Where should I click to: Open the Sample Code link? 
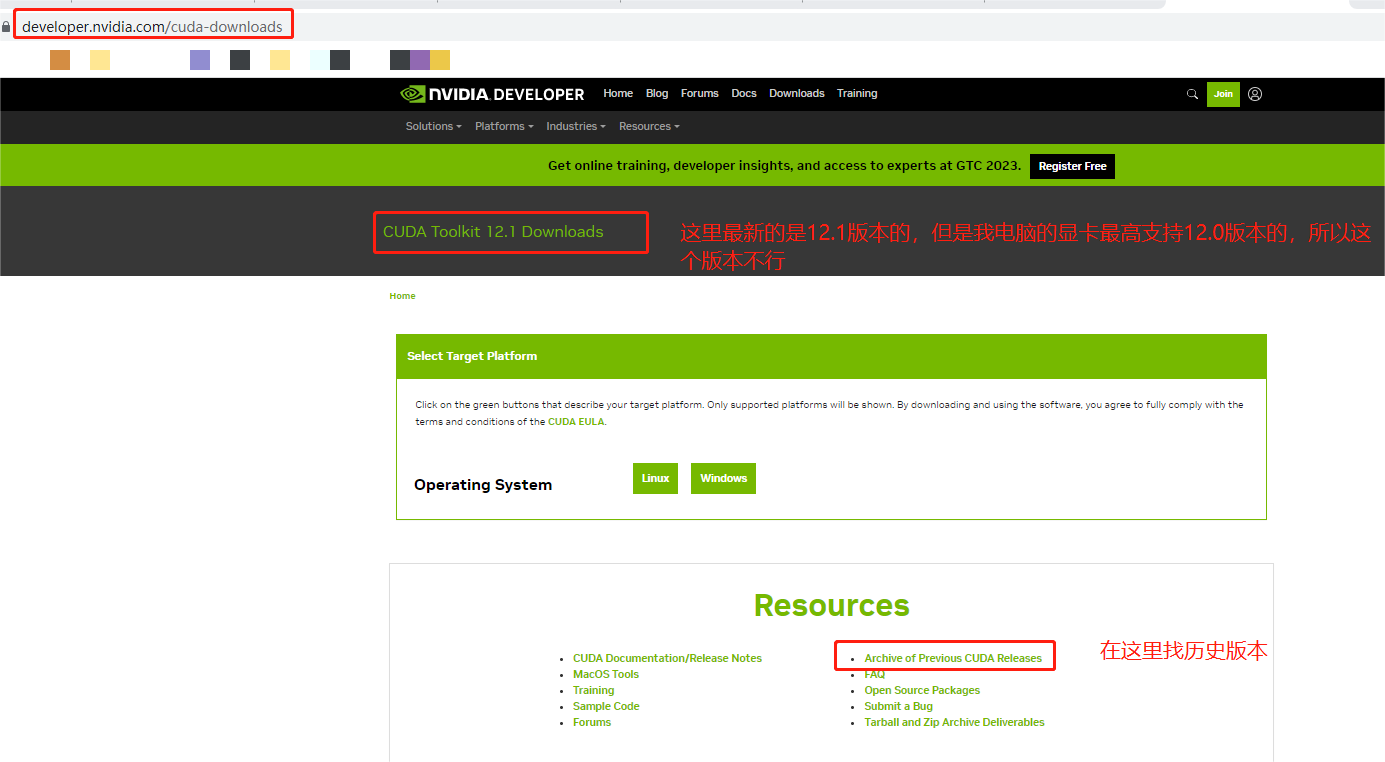coord(606,706)
